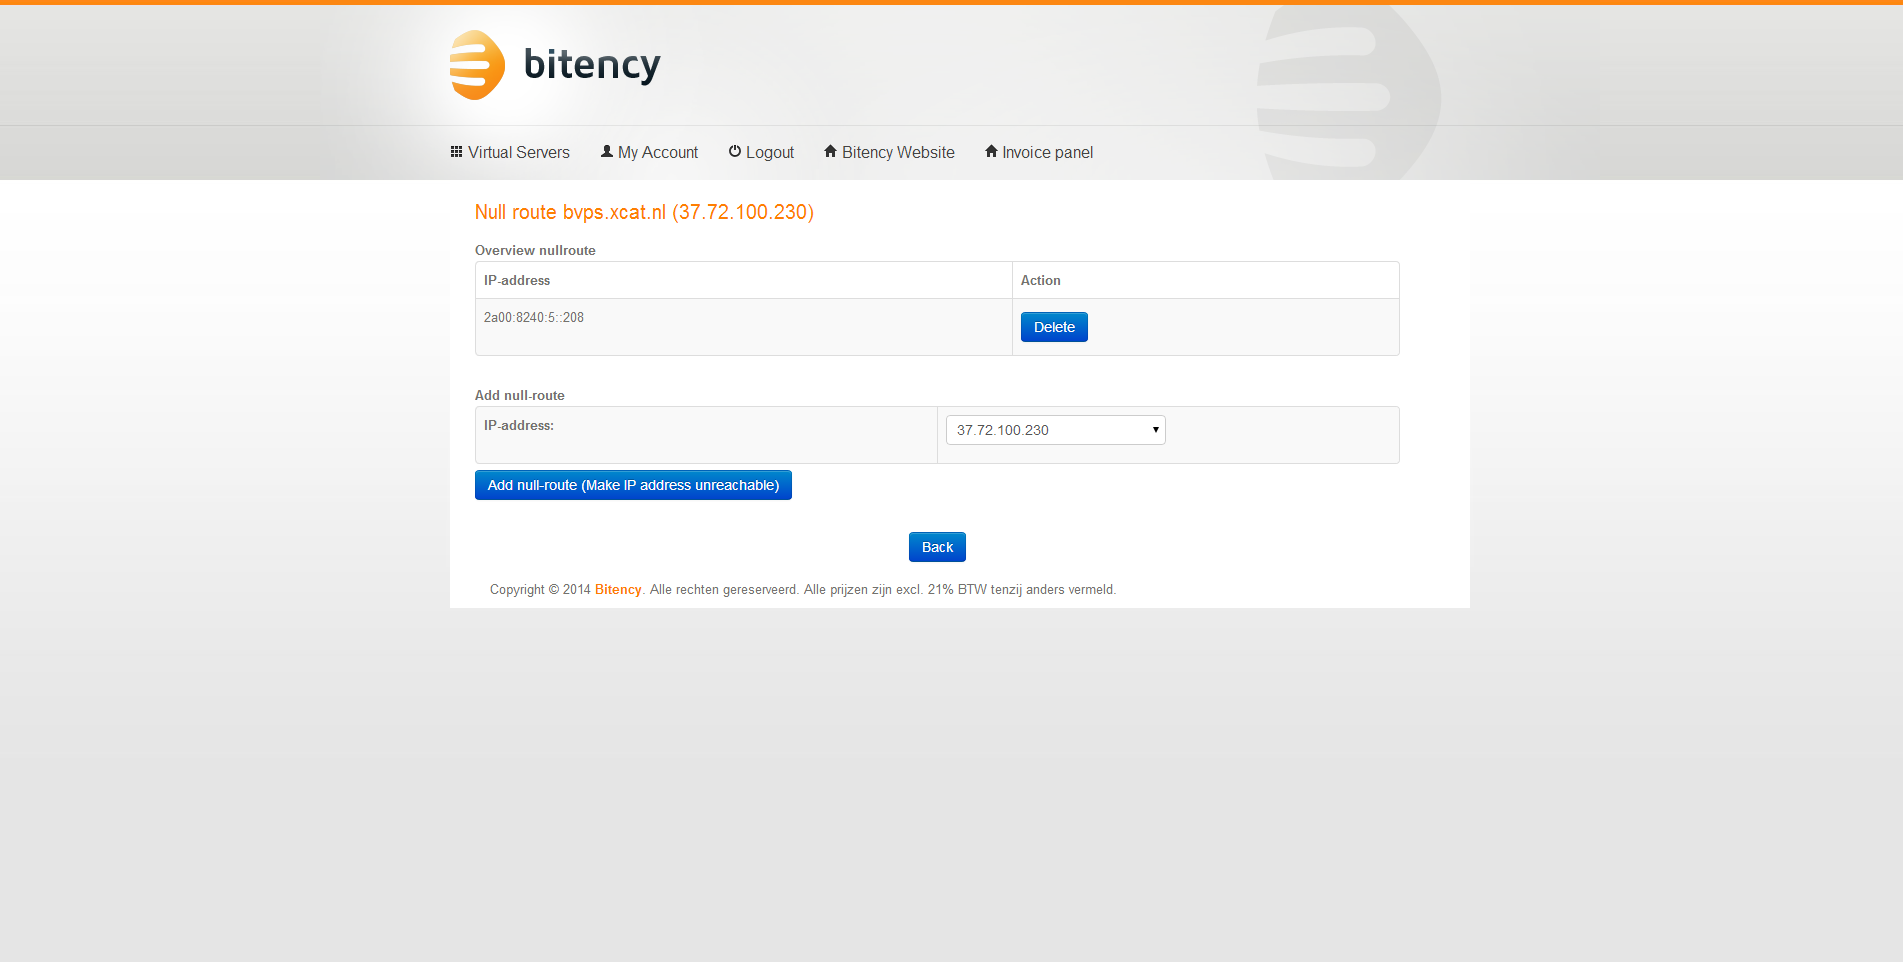The width and height of the screenshot is (1903, 962).
Task: Open the IP-address dropdown showing 37.72.100.230
Action: (x=1055, y=430)
